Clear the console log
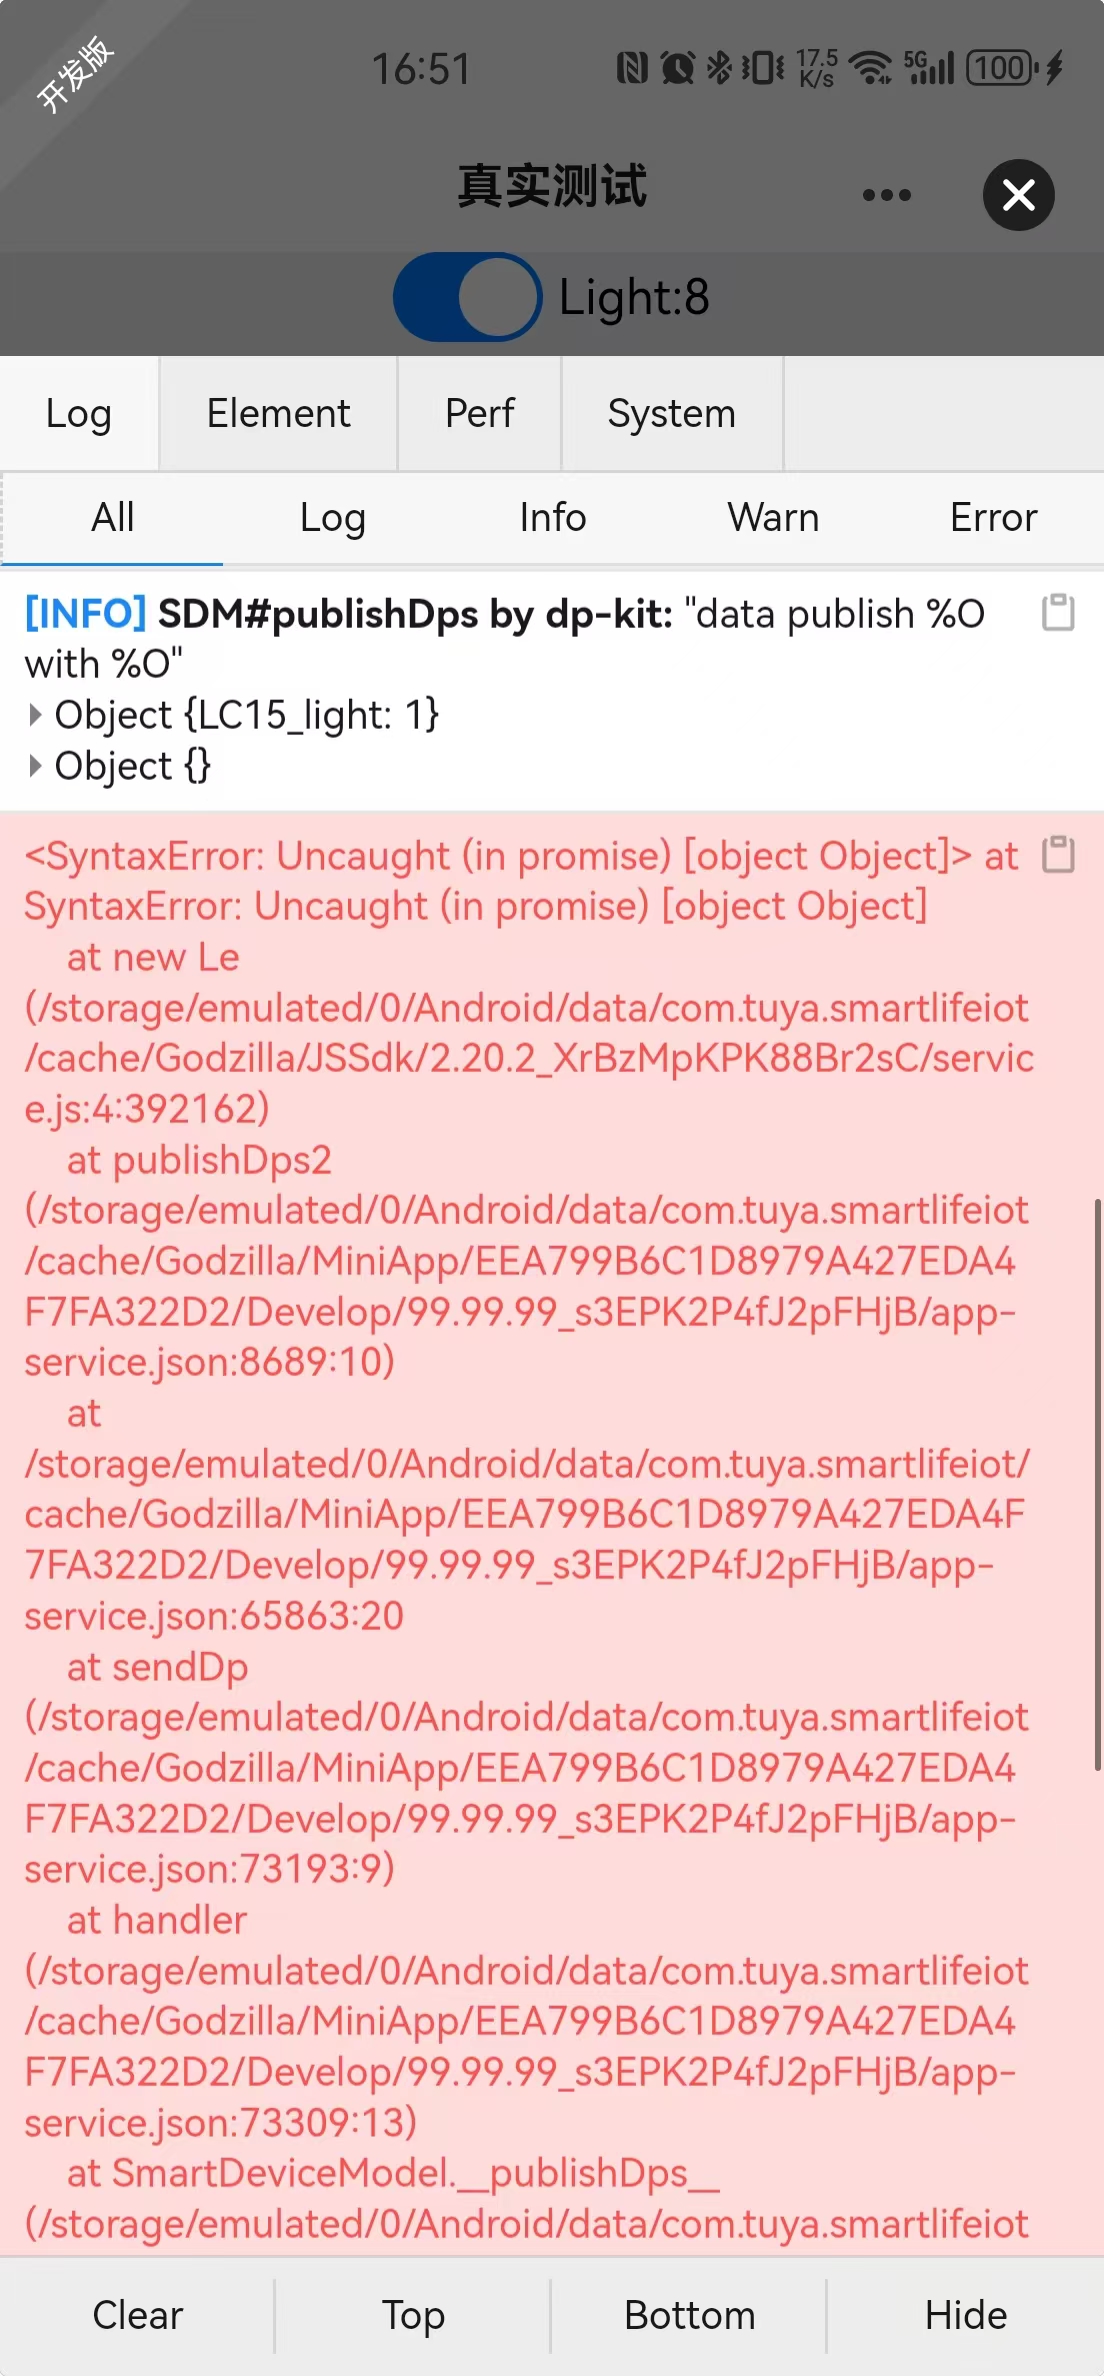Image resolution: width=1104 pixels, height=2376 pixels. point(138,2315)
